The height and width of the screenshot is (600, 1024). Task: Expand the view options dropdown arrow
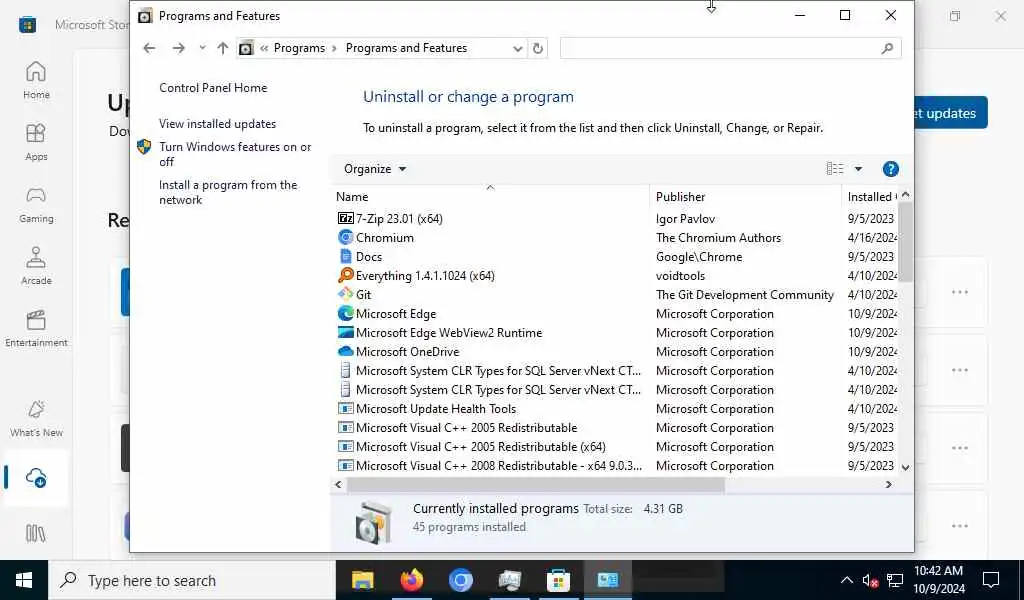[x=858, y=169]
